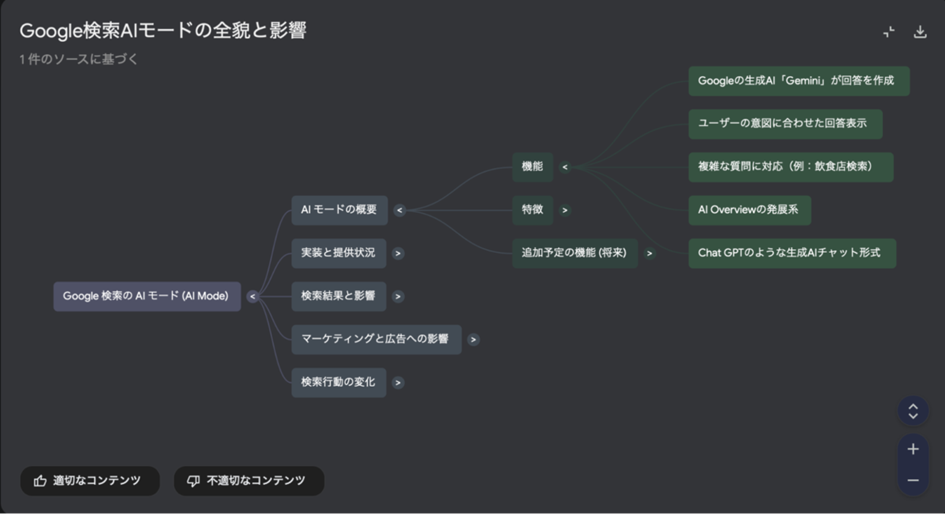Click the expand/collapse all nodes icon
This screenshot has width=945, height=514.
912,411
